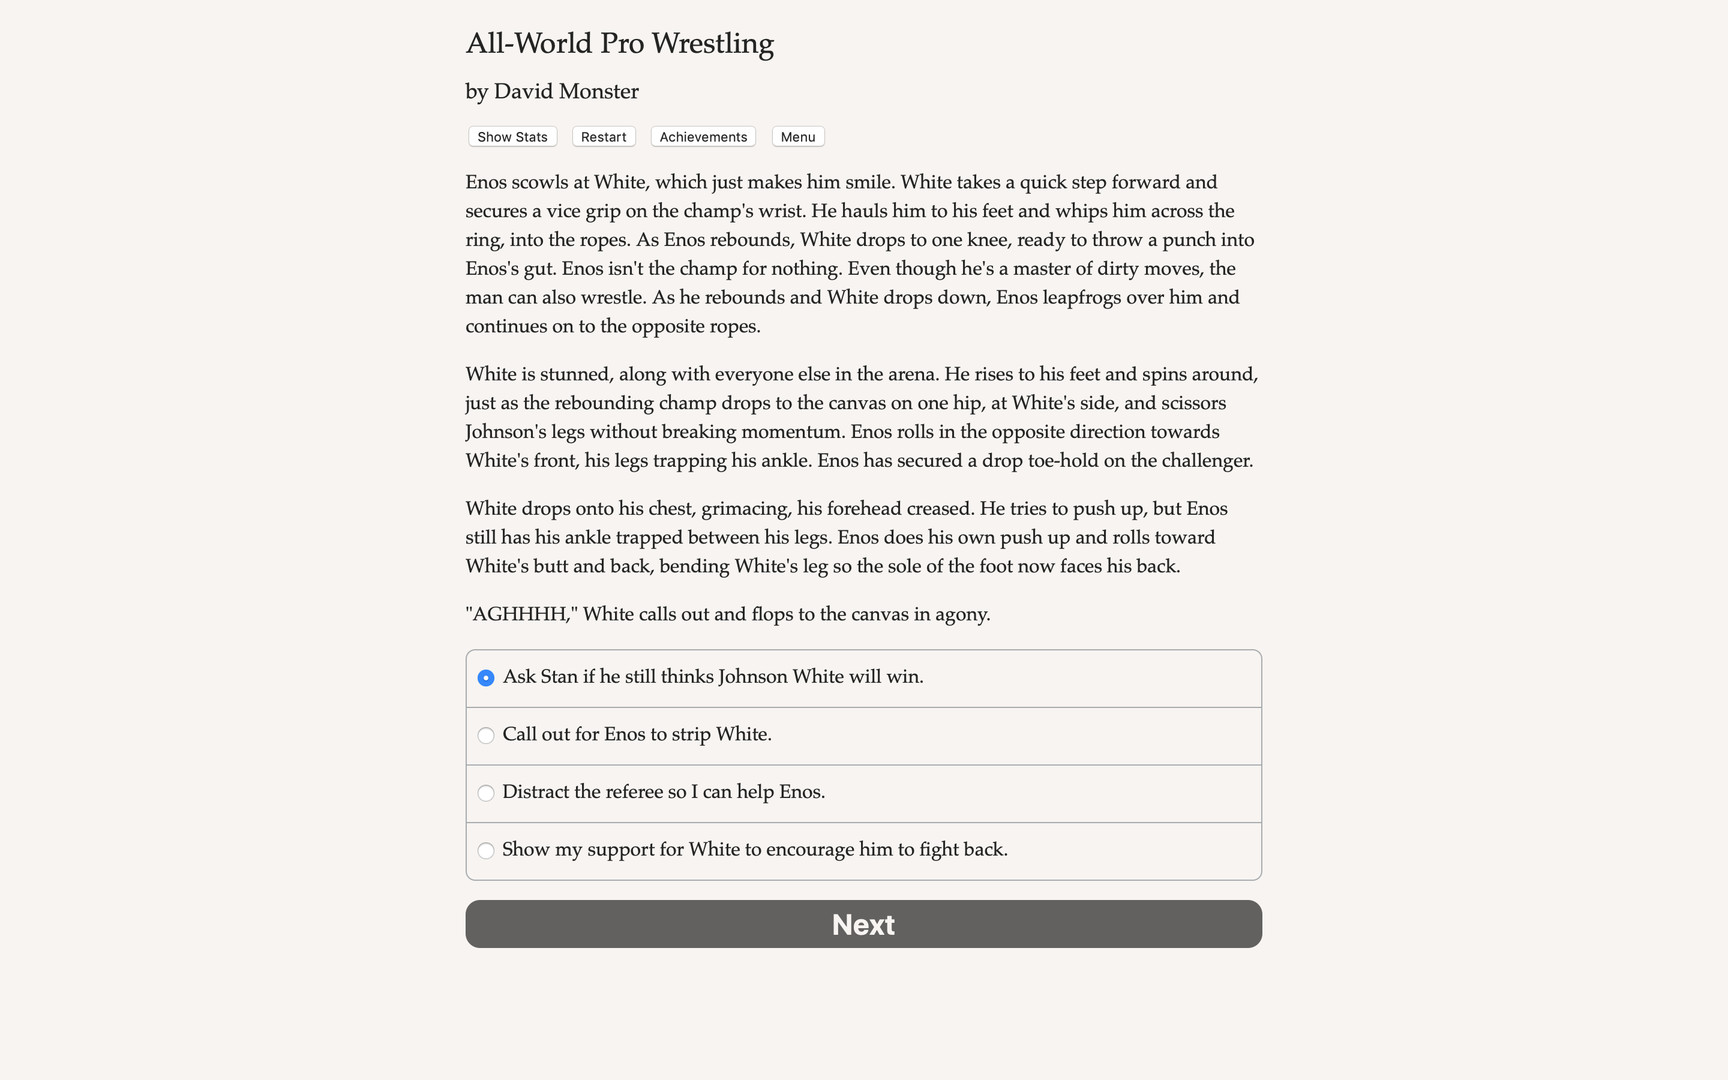Image resolution: width=1728 pixels, height=1080 pixels.
Task: Click the selected blue radio button
Action: (486, 677)
